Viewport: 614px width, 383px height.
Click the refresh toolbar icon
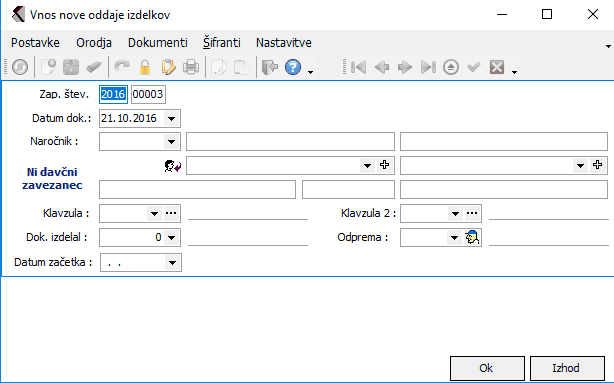[x=20, y=67]
